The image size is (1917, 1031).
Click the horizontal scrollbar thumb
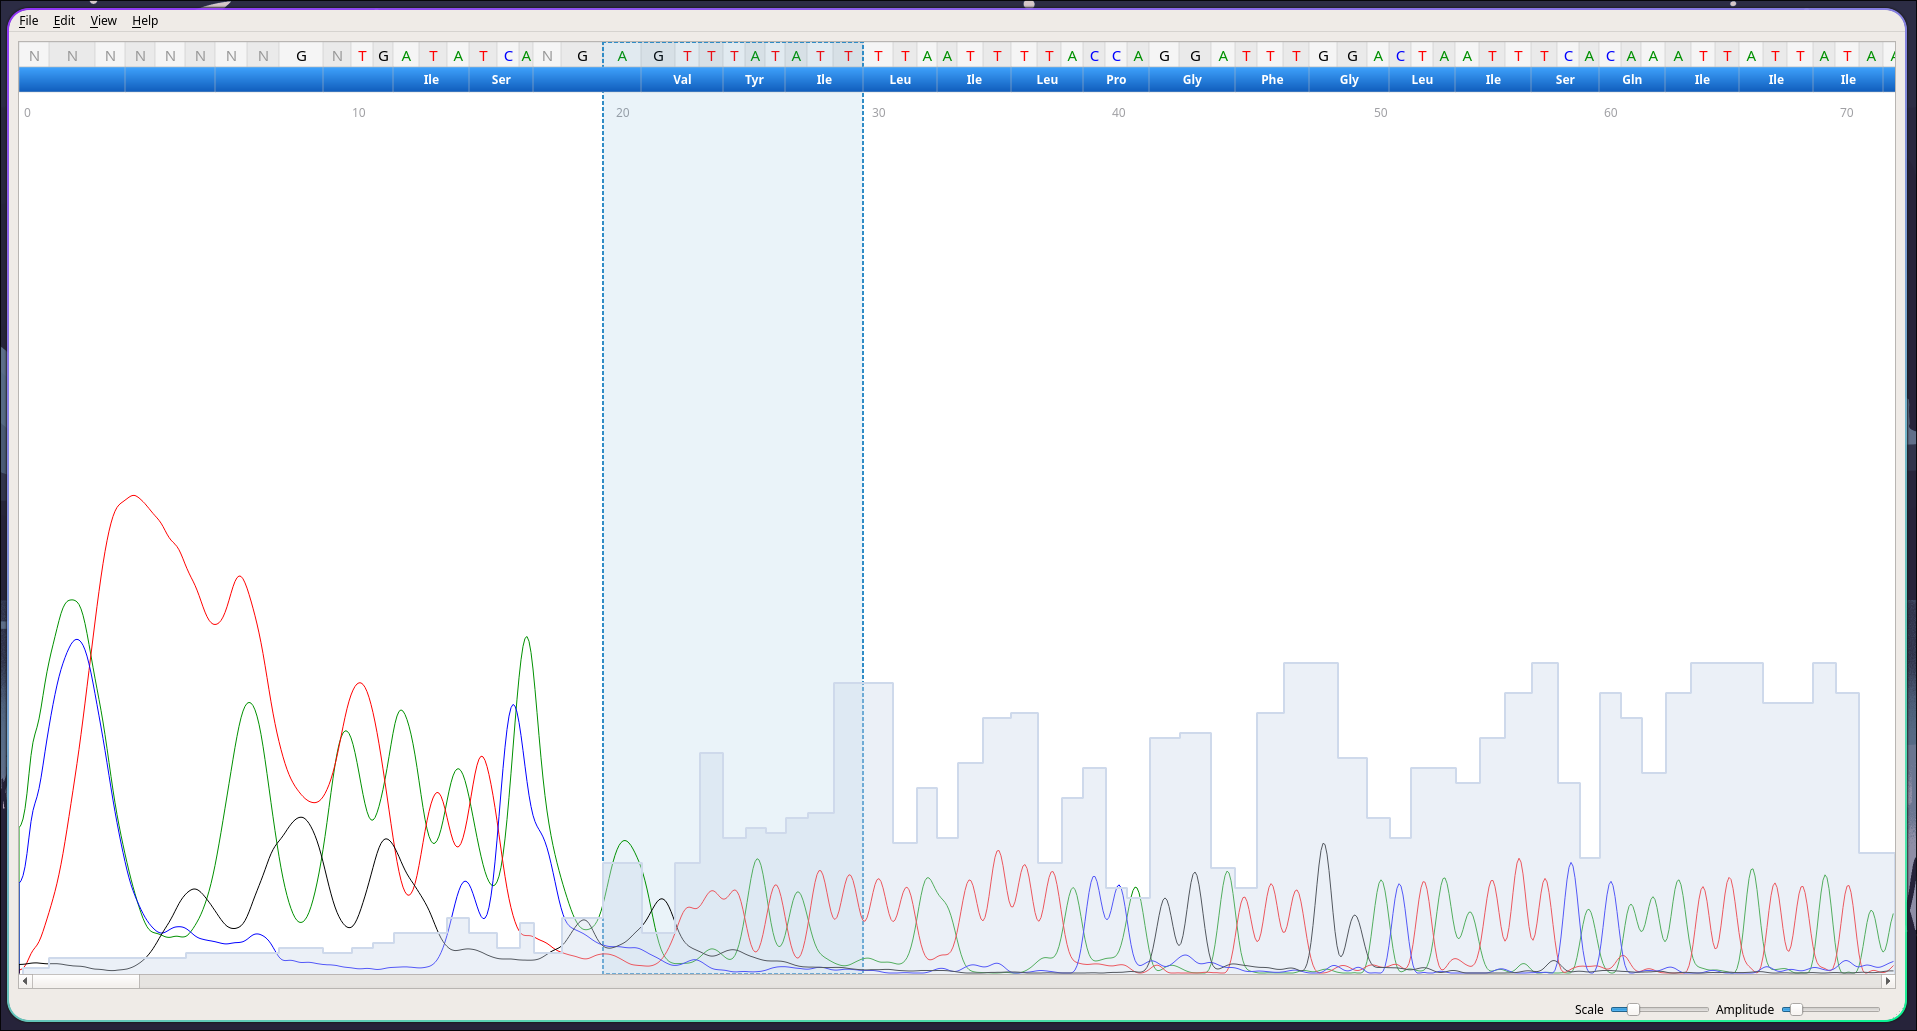(86, 982)
